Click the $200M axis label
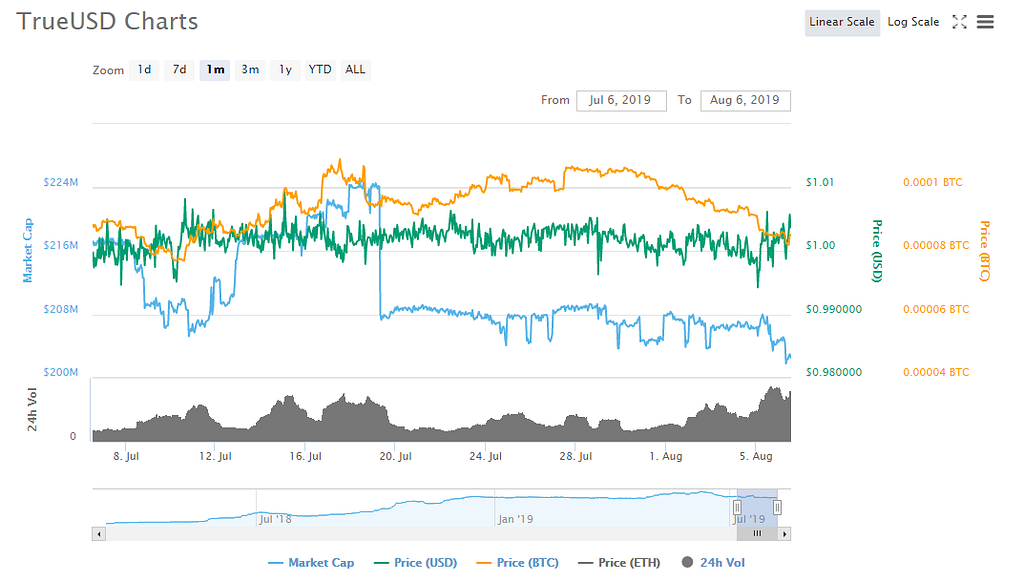Image resolution: width=1024 pixels, height=578 pixels. pyautogui.click(x=61, y=372)
